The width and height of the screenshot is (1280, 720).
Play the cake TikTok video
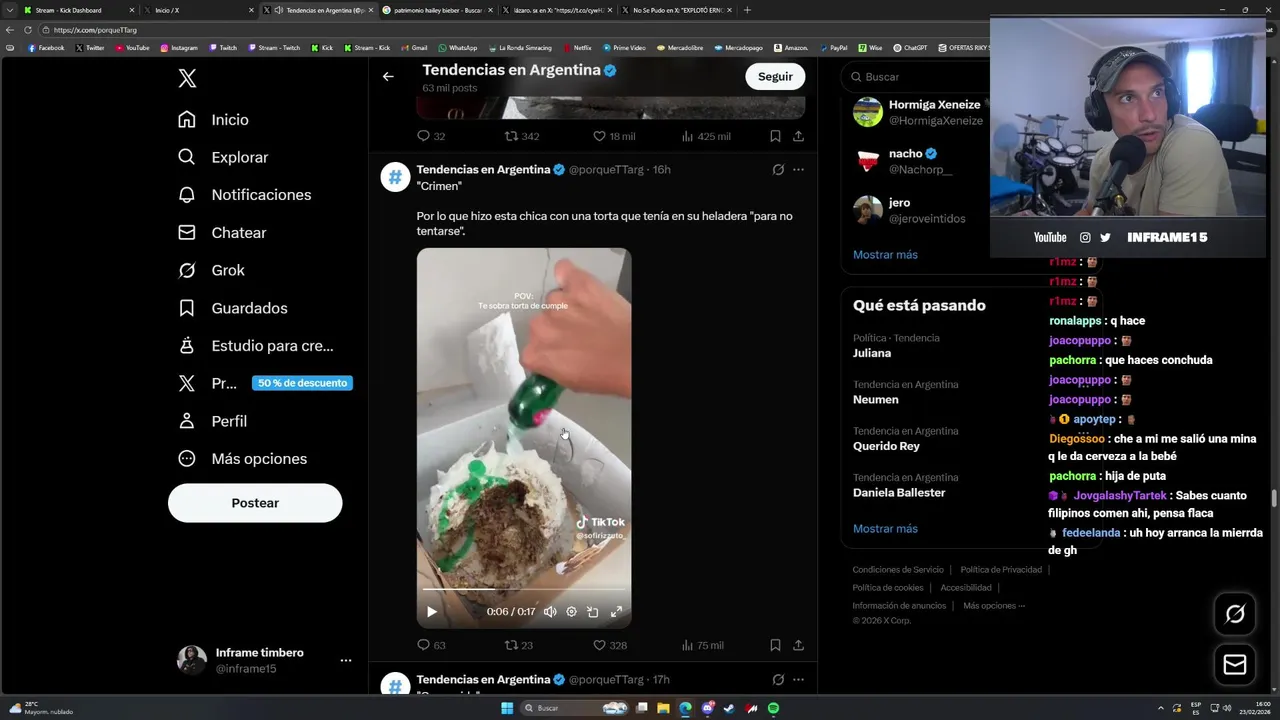coord(431,612)
